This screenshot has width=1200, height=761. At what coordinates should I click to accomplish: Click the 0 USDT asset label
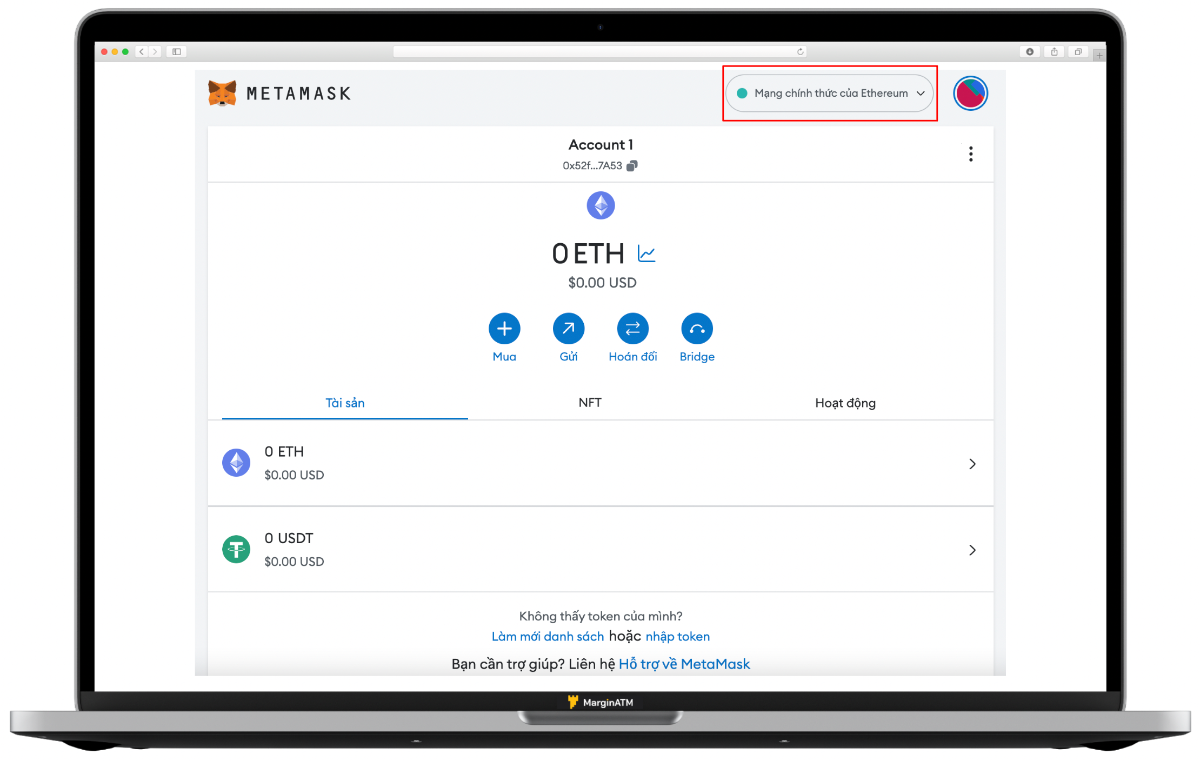289,538
